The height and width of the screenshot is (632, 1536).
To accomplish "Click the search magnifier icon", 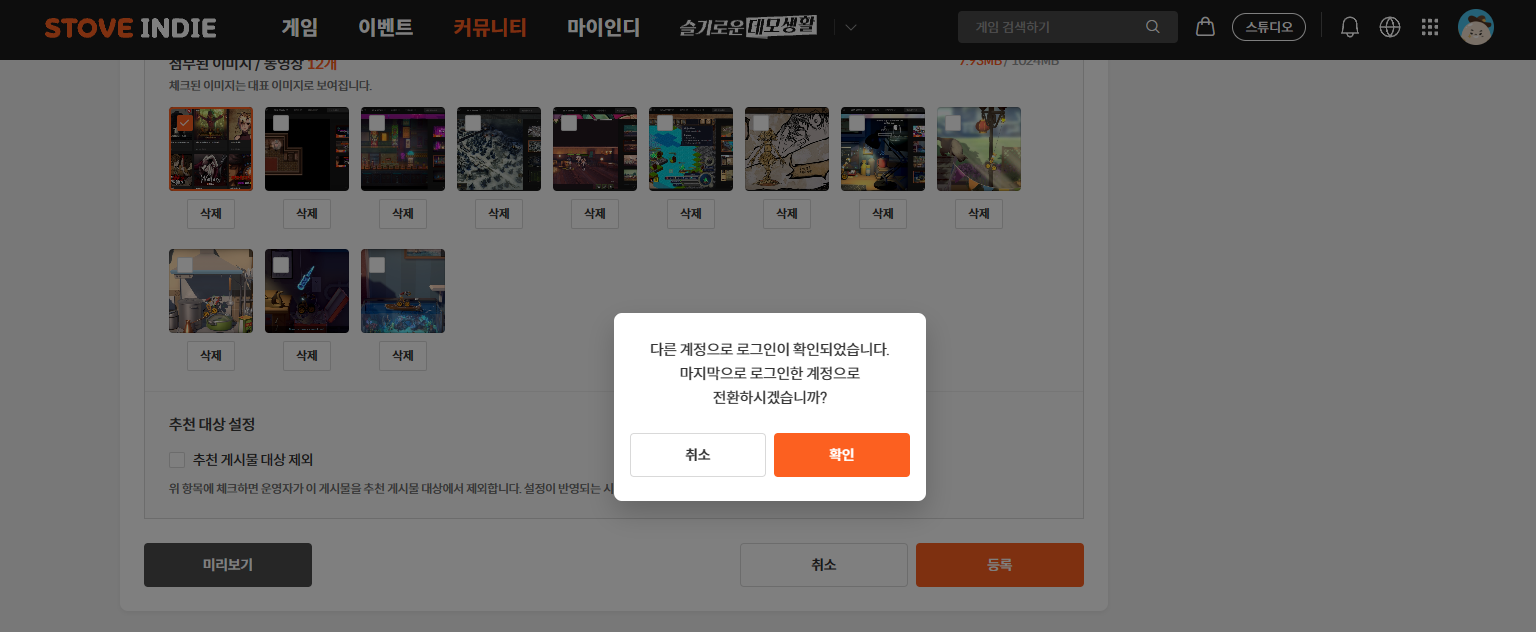I will (1153, 27).
